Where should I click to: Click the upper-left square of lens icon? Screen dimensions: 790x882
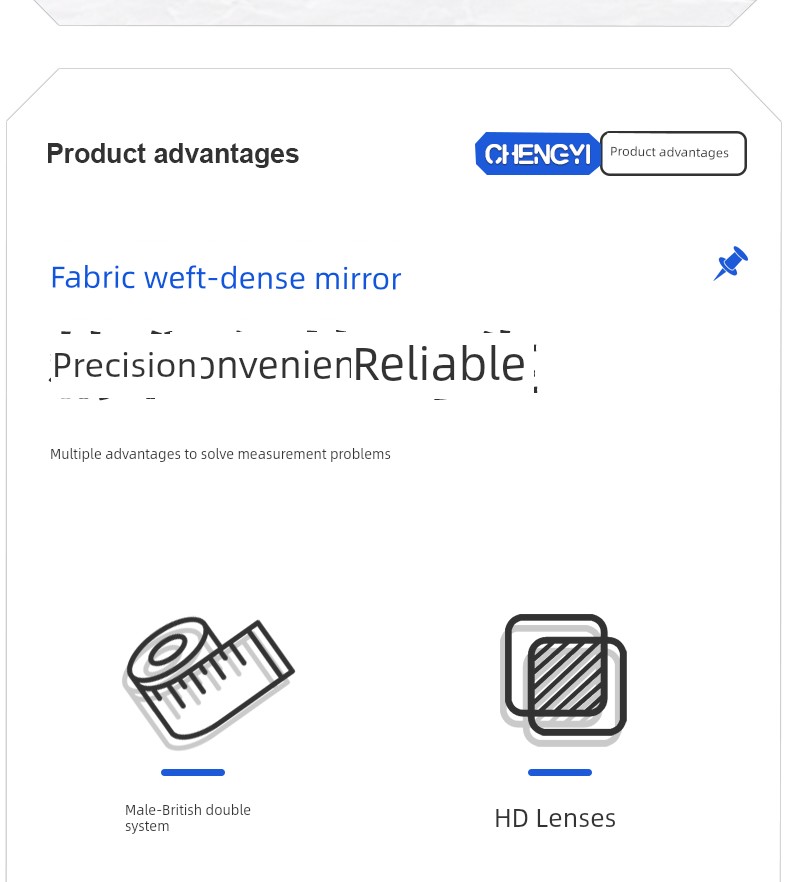pos(555,665)
